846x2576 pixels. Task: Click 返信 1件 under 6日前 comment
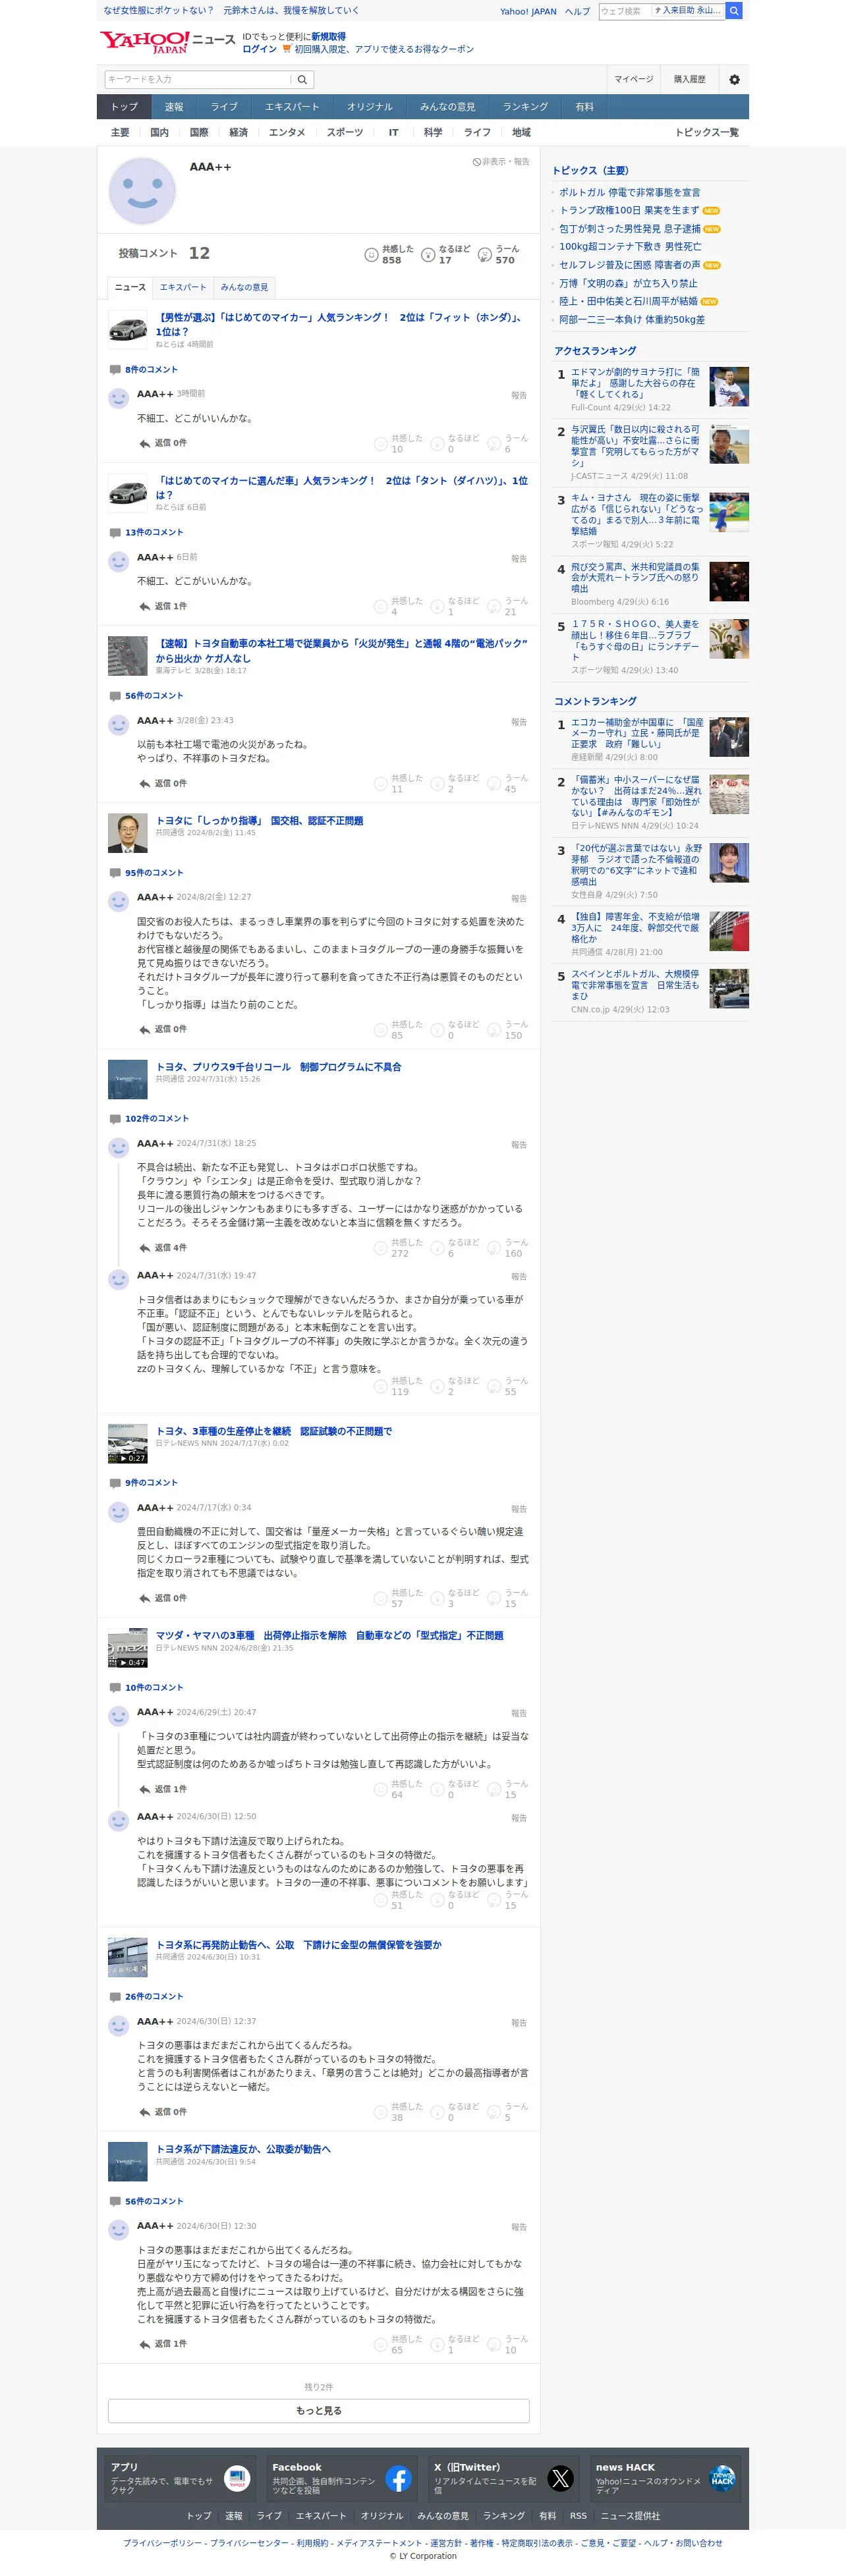pyautogui.click(x=162, y=606)
